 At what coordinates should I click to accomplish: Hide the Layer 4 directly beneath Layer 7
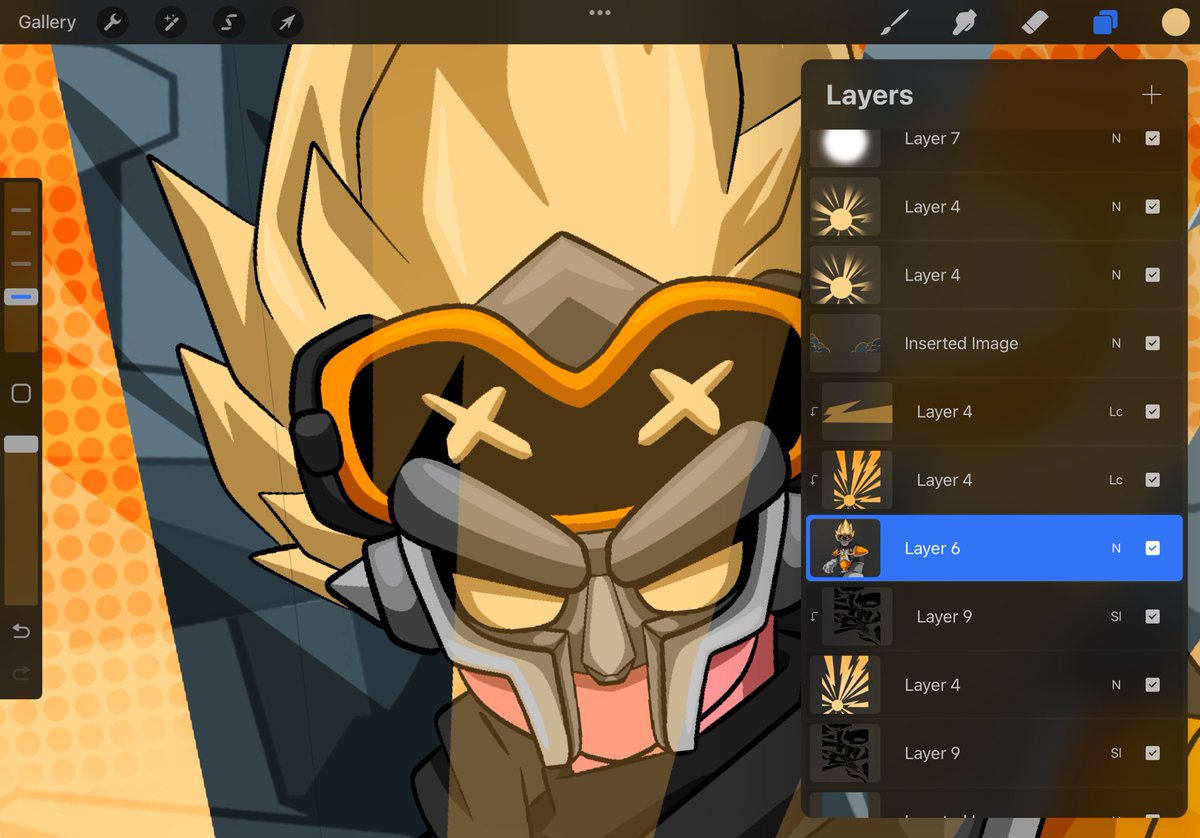point(1152,206)
